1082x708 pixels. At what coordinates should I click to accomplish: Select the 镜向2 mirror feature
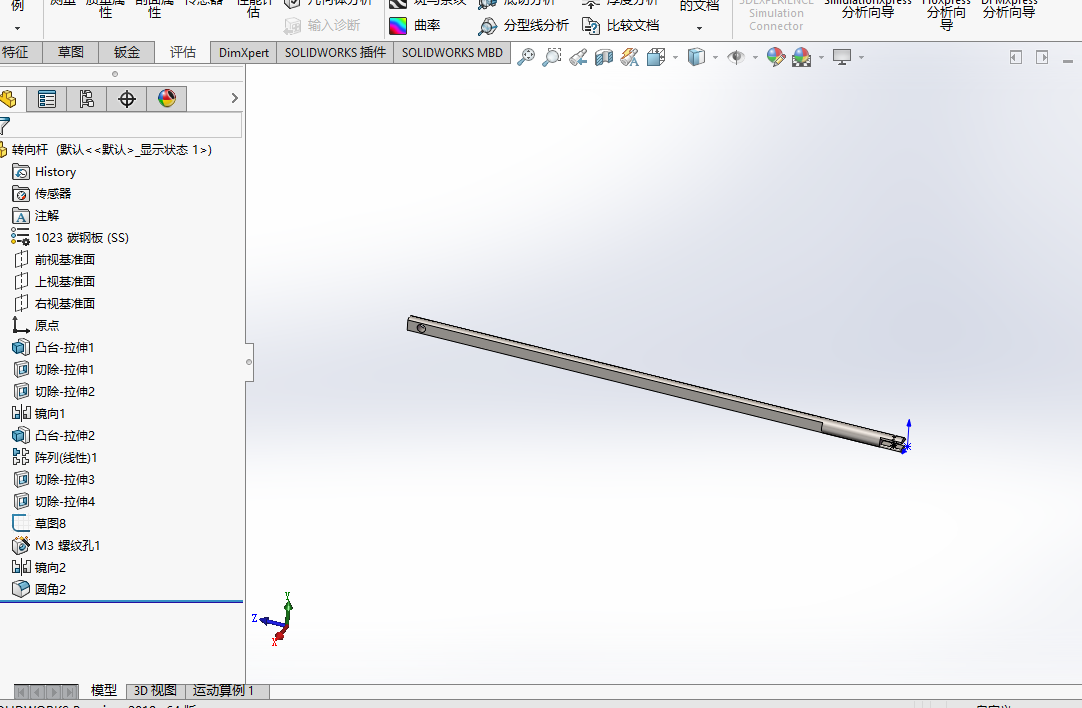coord(39,568)
